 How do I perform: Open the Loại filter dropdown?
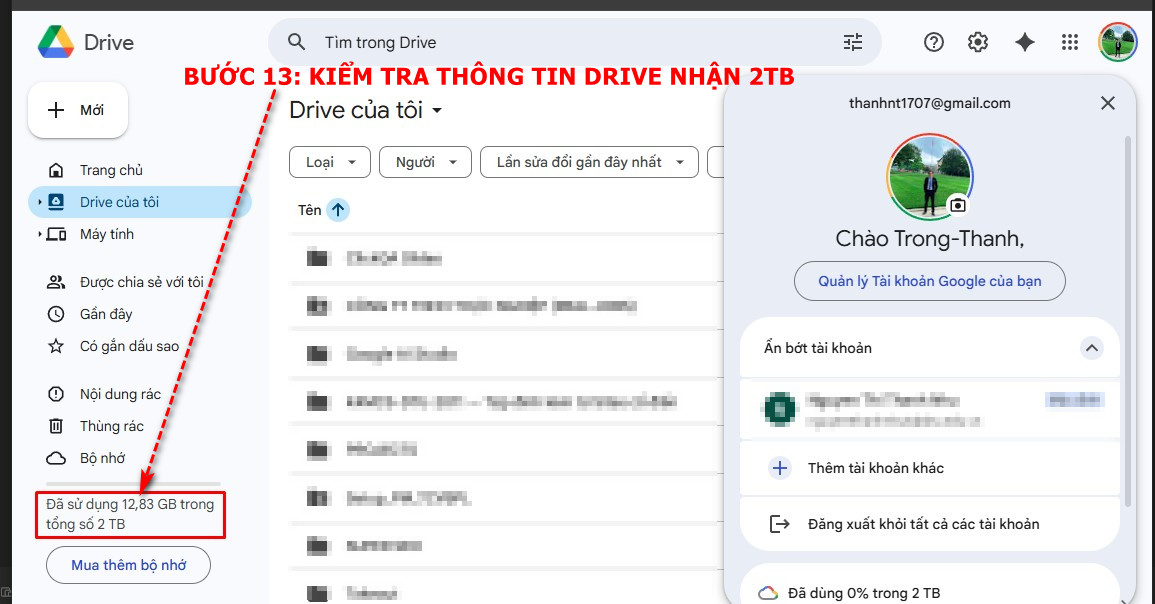[x=329, y=162]
